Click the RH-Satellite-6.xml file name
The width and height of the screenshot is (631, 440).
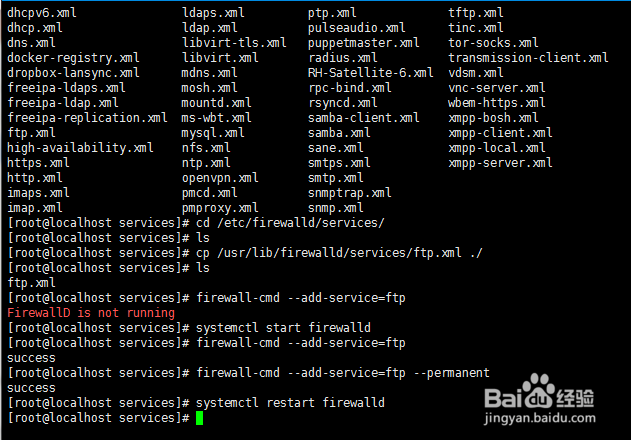(370, 73)
